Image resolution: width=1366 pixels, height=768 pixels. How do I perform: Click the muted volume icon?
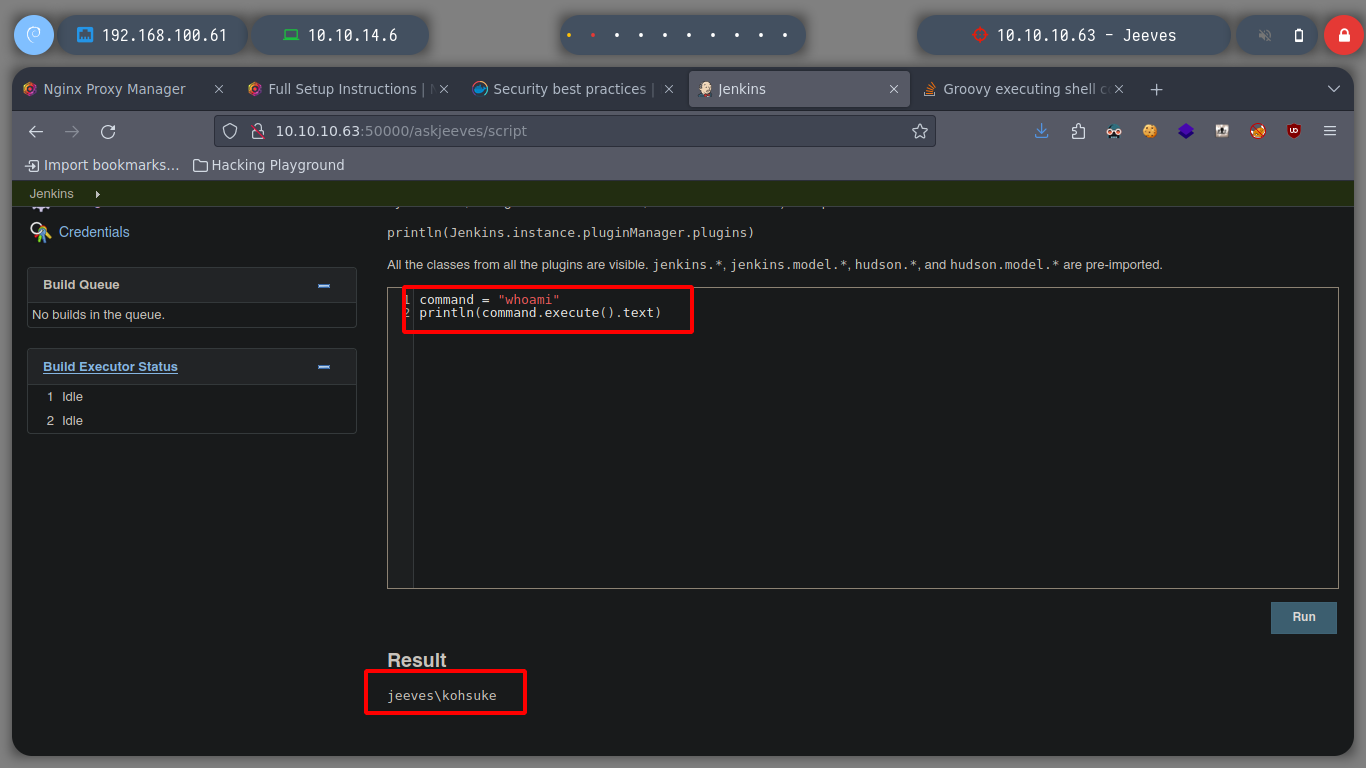1264,35
